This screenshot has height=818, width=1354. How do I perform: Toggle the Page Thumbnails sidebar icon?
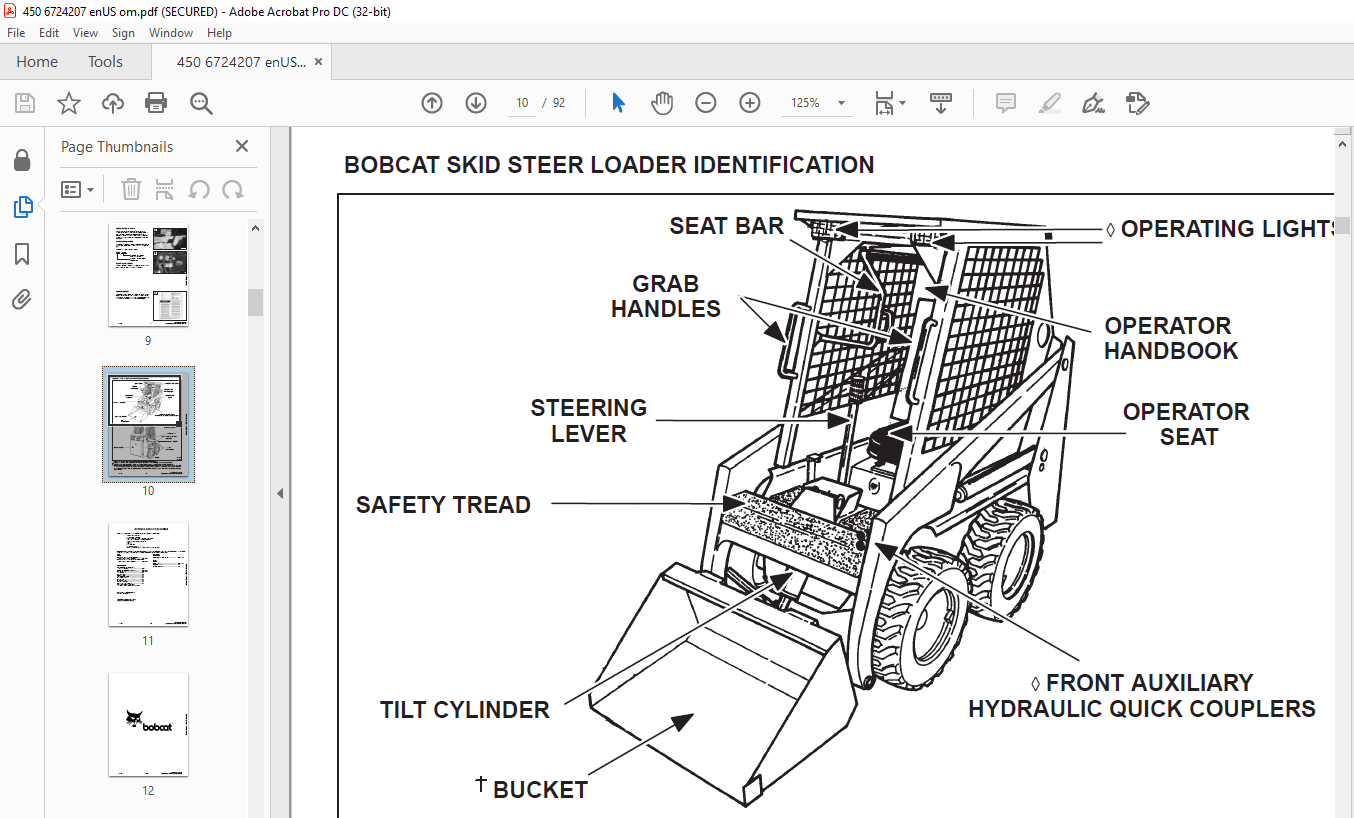[x=22, y=207]
